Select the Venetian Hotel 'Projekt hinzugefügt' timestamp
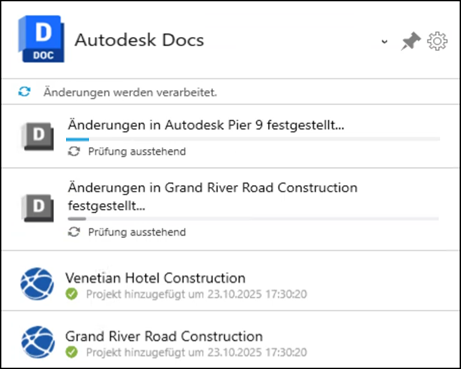This screenshot has width=461, height=369. point(196,294)
